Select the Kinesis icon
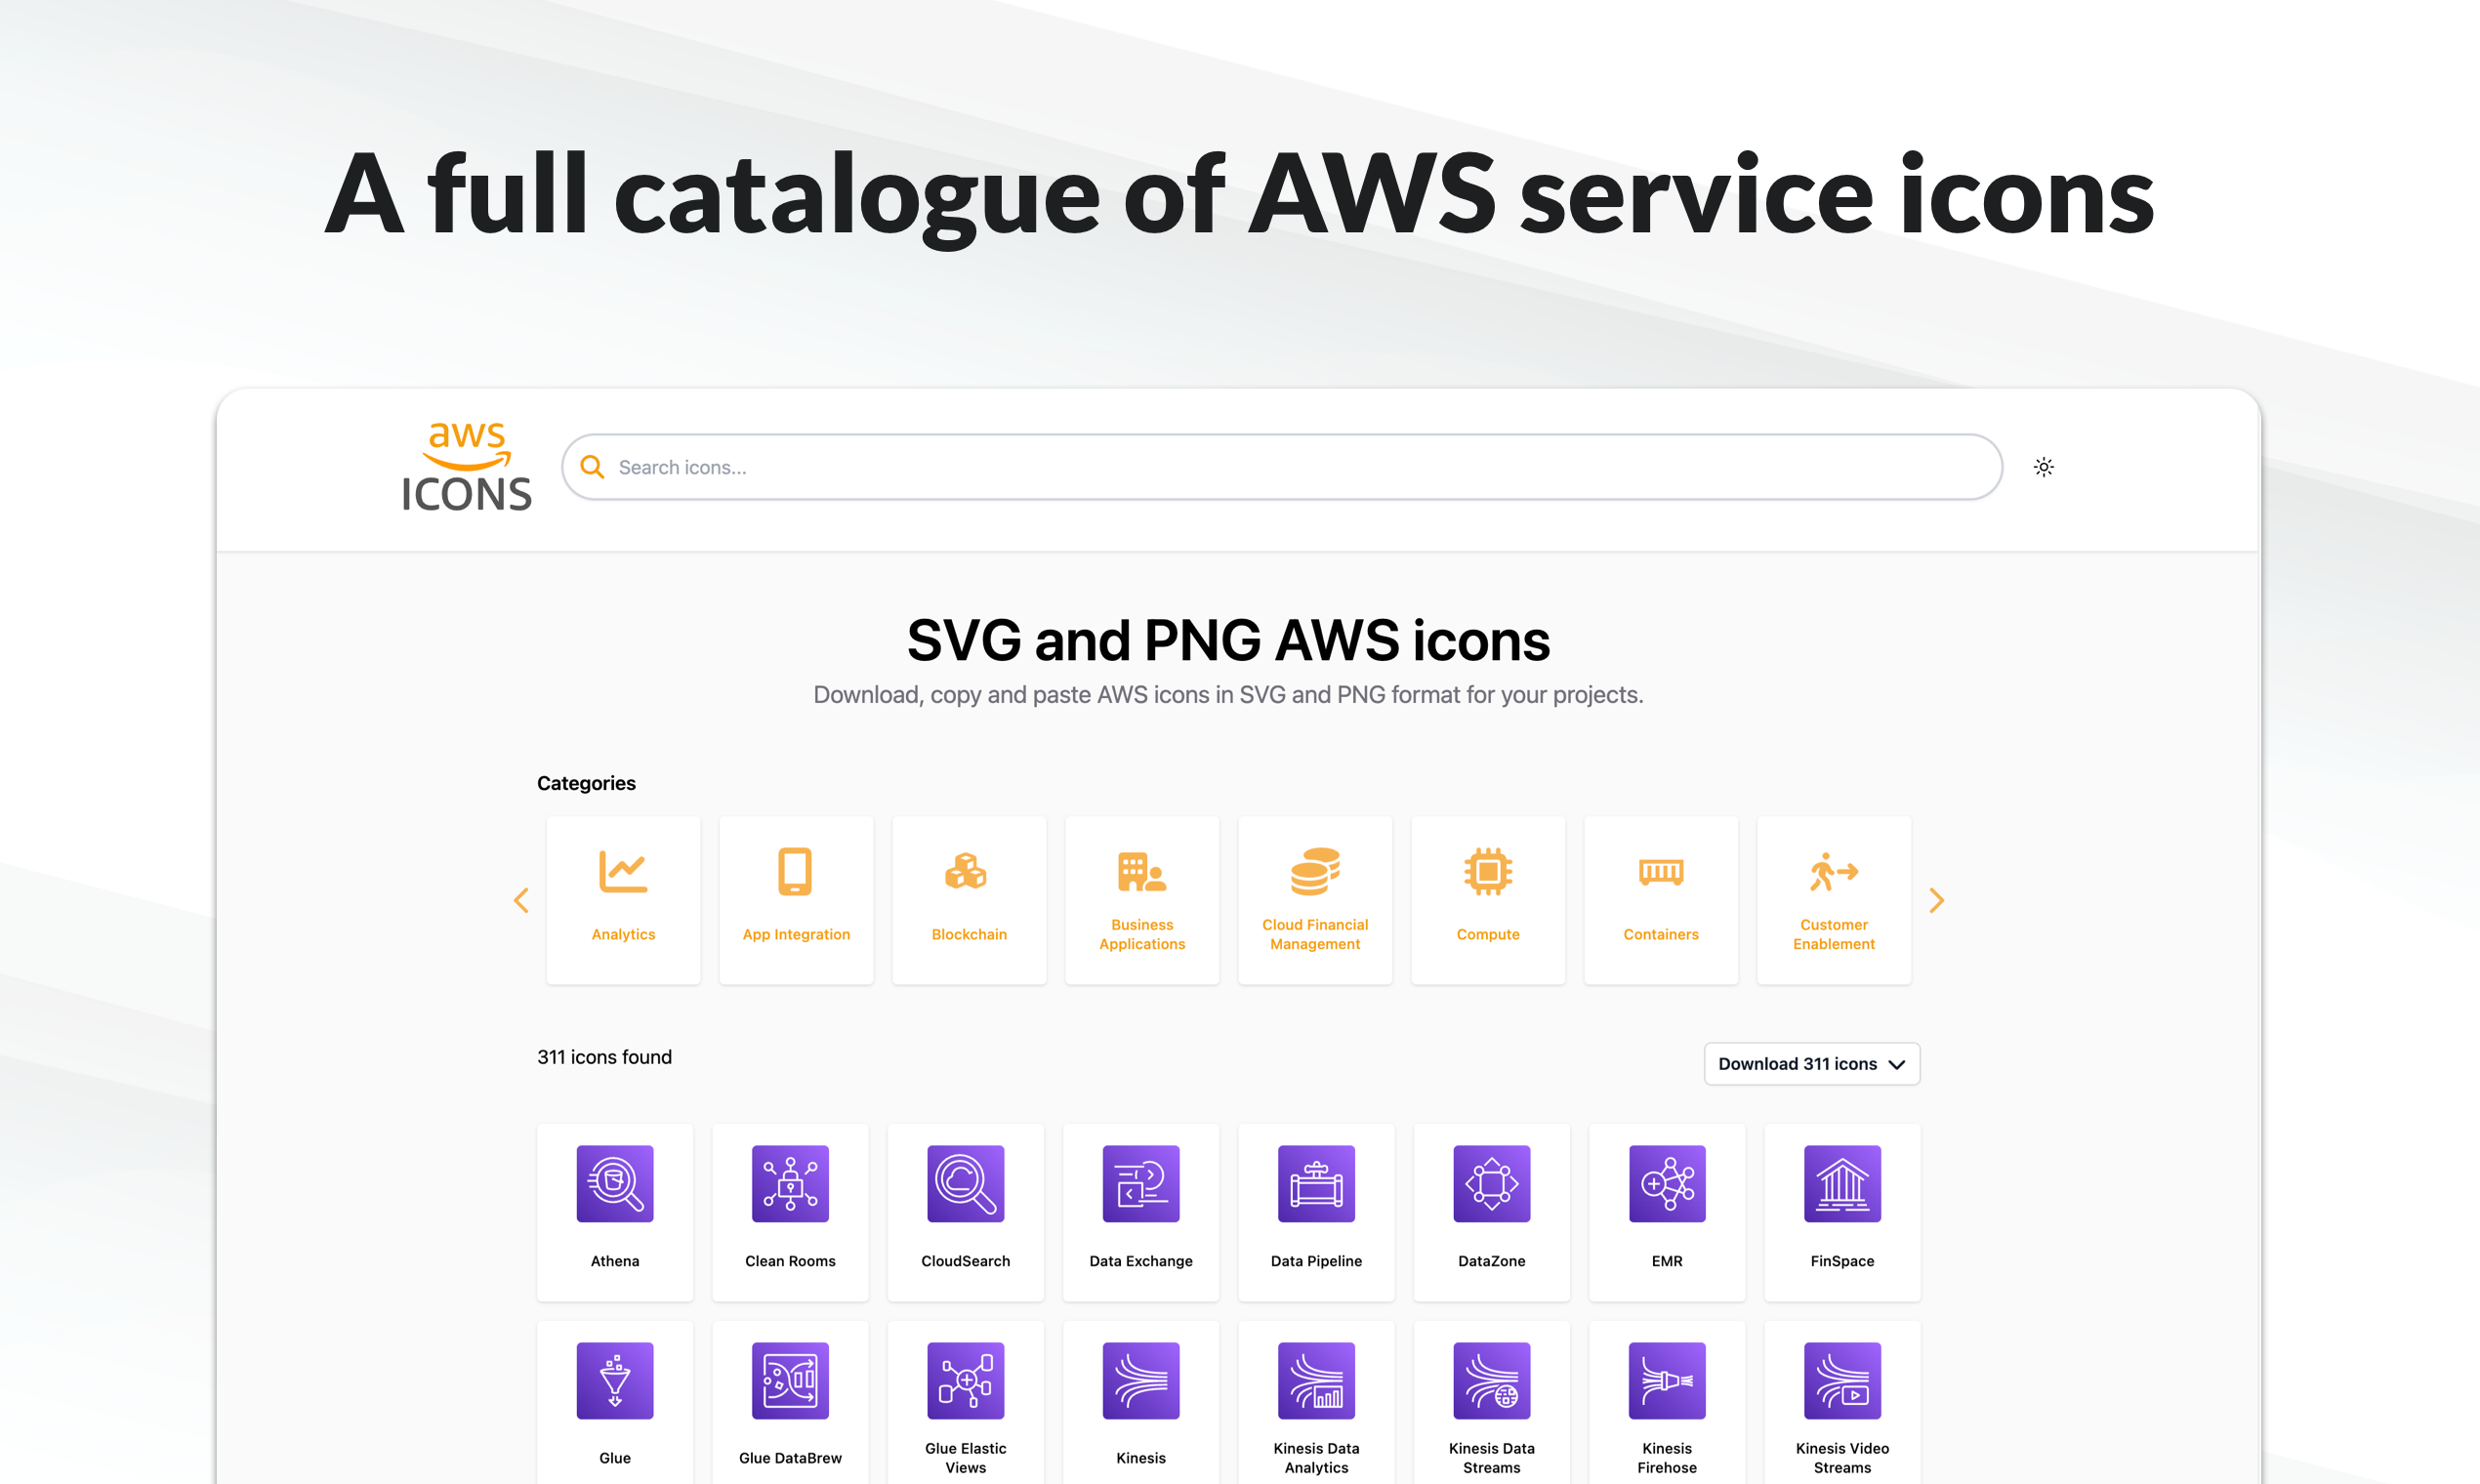Viewport: 2480px width, 1484px height. [x=1141, y=1381]
